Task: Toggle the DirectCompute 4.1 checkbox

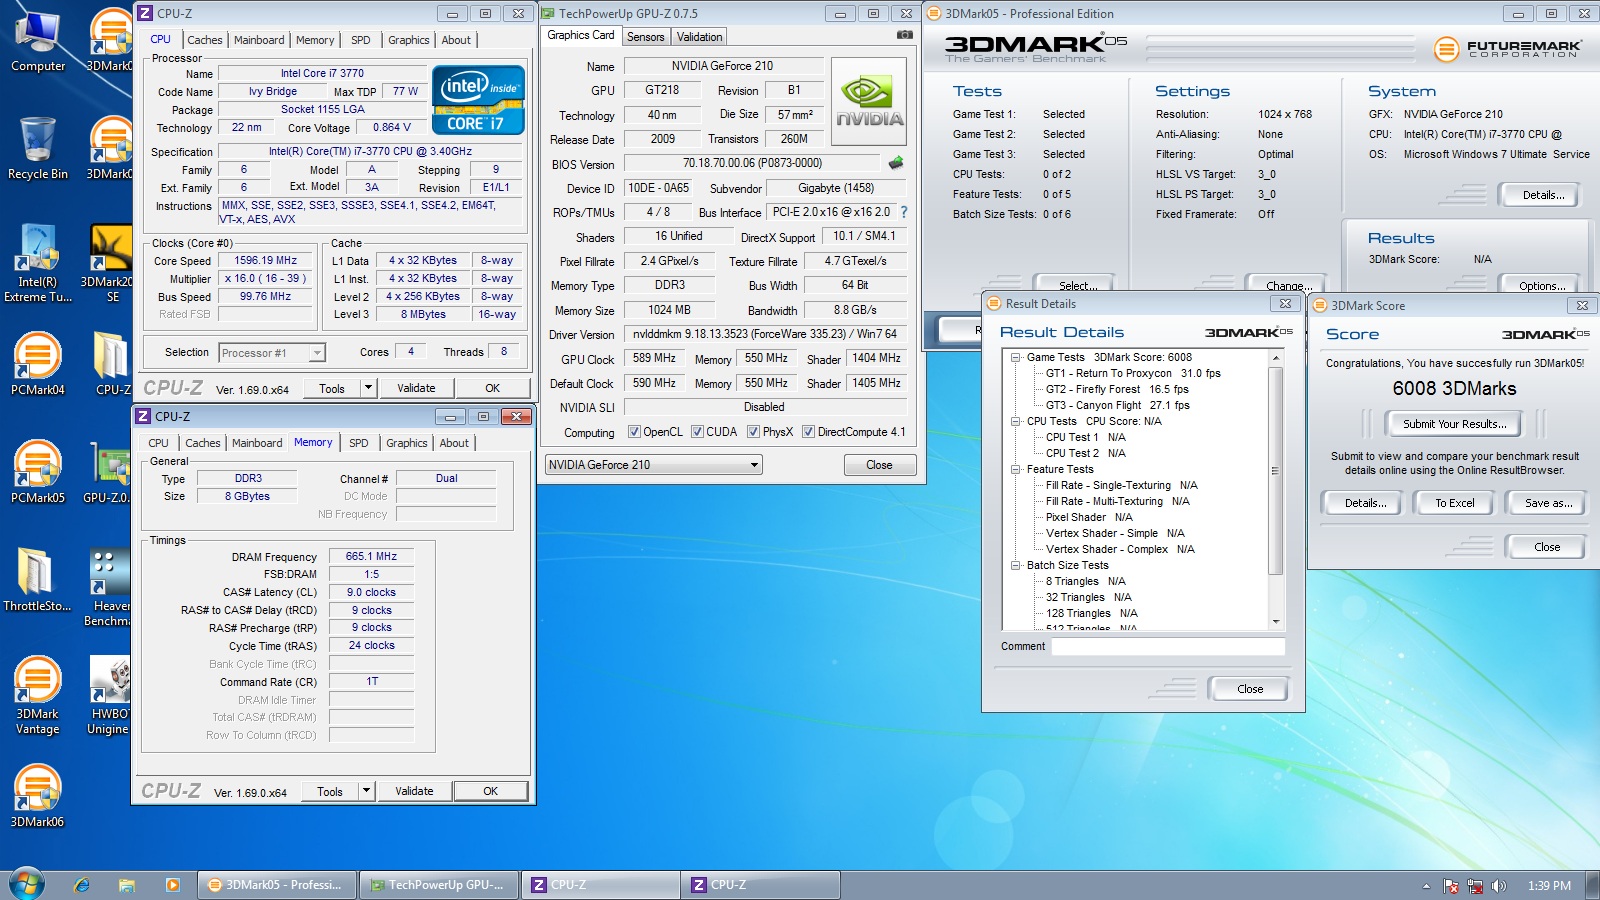Action: click(x=808, y=432)
